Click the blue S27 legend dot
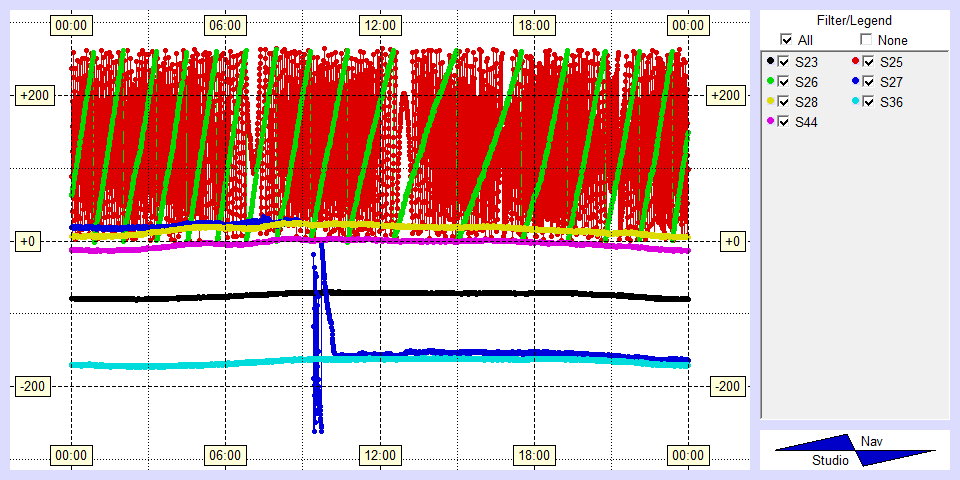960x480 pixels. (855, 82)
